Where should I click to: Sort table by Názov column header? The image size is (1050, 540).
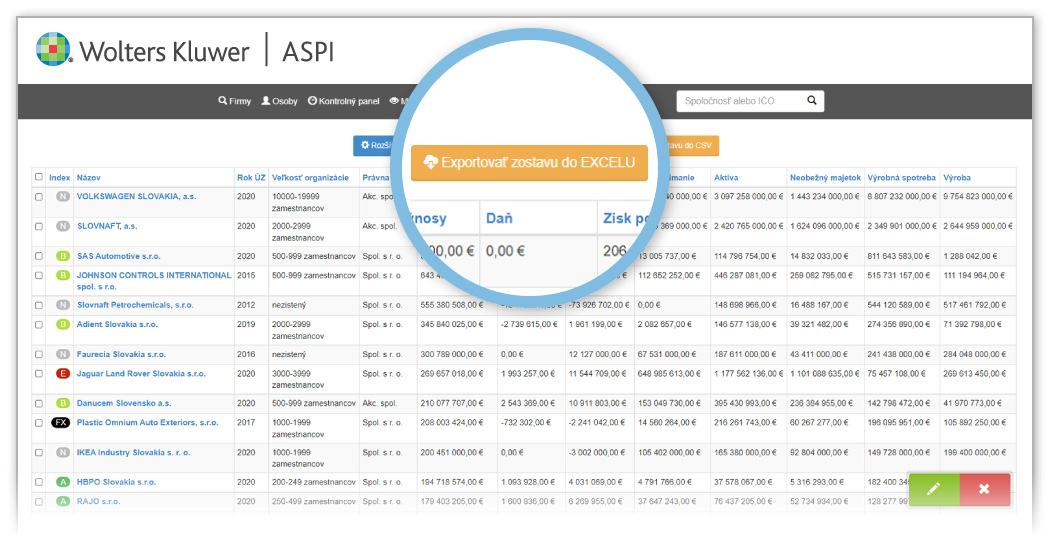coord(88,178)
